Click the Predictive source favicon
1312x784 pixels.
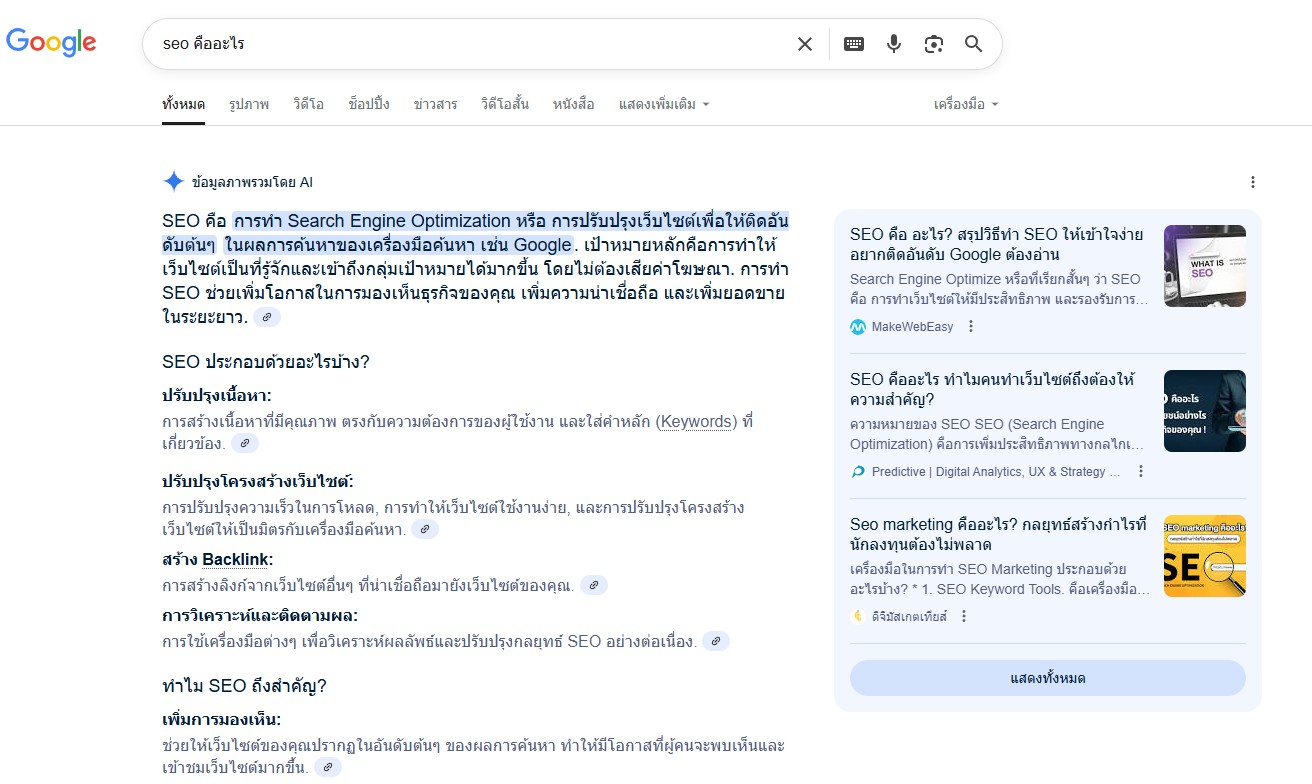click(858, 471)
